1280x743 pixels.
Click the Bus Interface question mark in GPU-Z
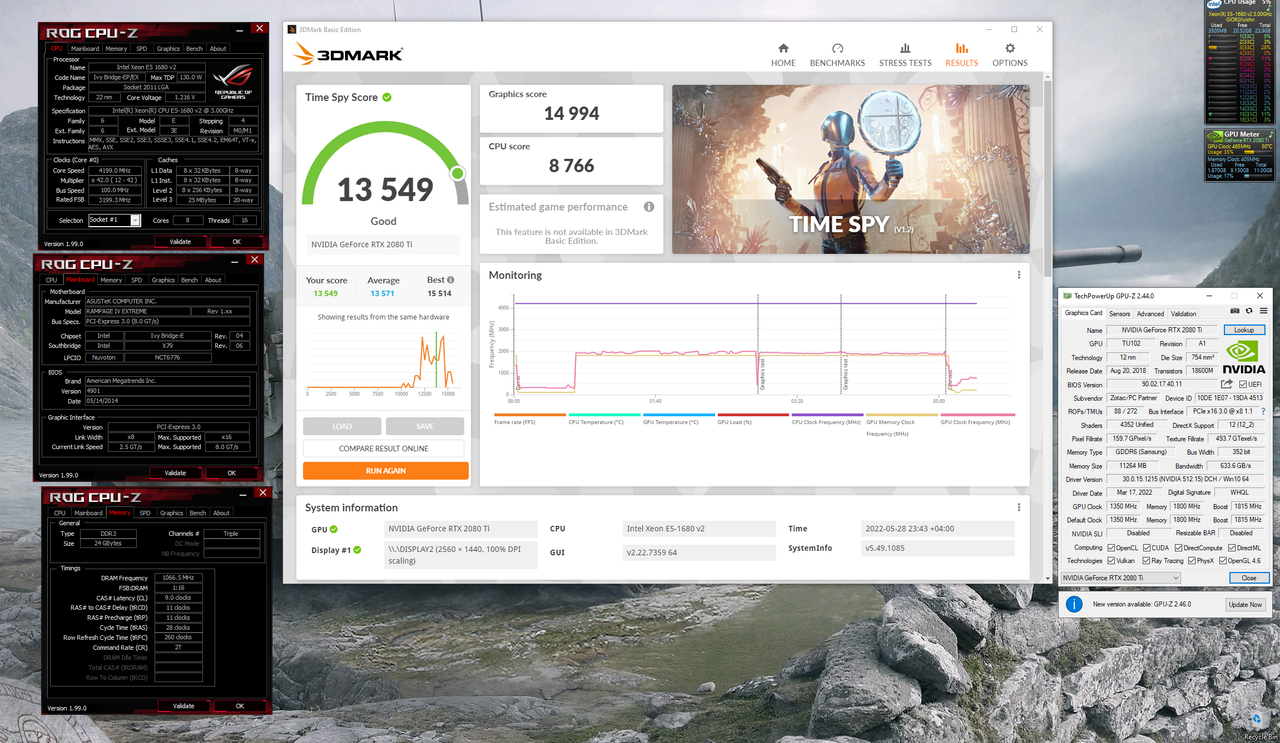point(1264,411)
